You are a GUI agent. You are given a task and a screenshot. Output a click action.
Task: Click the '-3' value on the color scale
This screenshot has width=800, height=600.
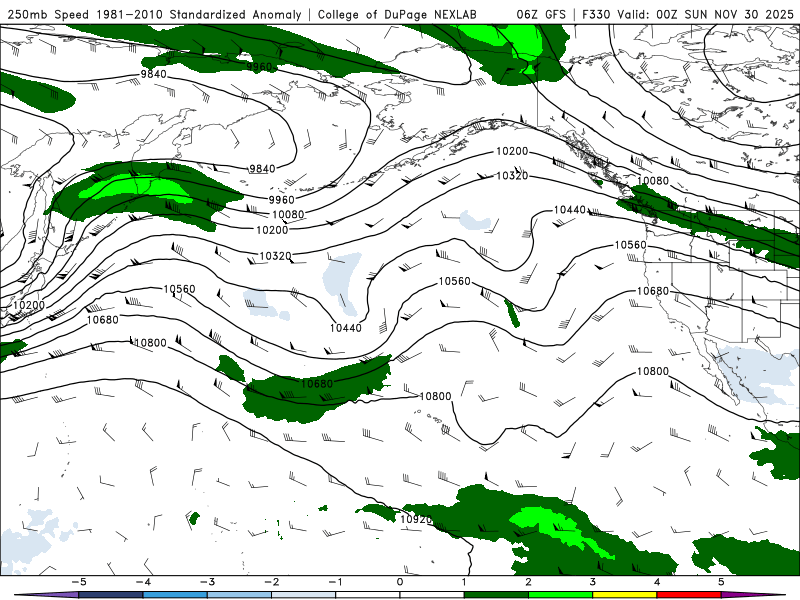pyautogui.click(x=207, y=582)
